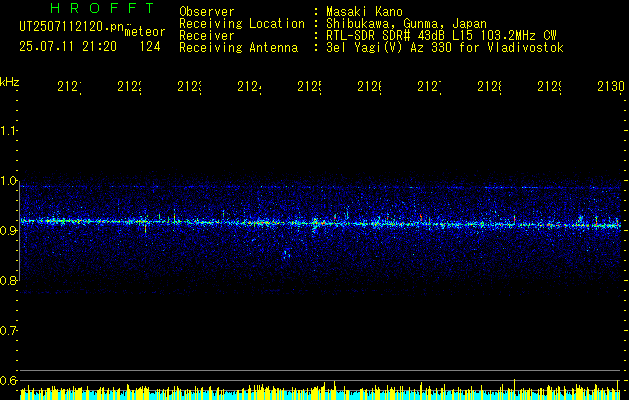629x400 pixels.
Task: Click the "Receiving Location" label
Action: tap(242, 24)
